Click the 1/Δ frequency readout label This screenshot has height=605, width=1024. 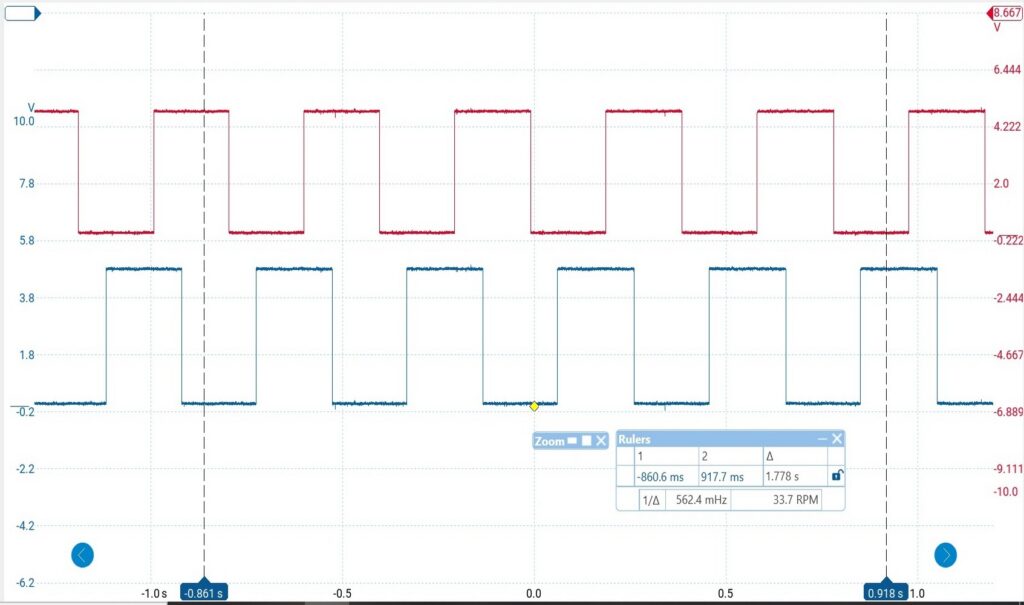point(650,500)
